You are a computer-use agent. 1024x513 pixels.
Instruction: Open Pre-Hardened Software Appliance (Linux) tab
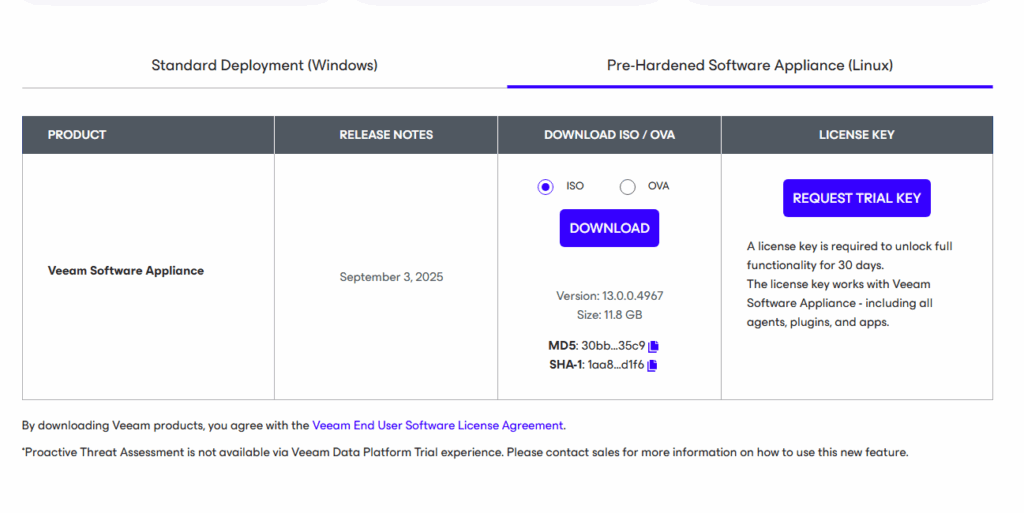[749, 66]
